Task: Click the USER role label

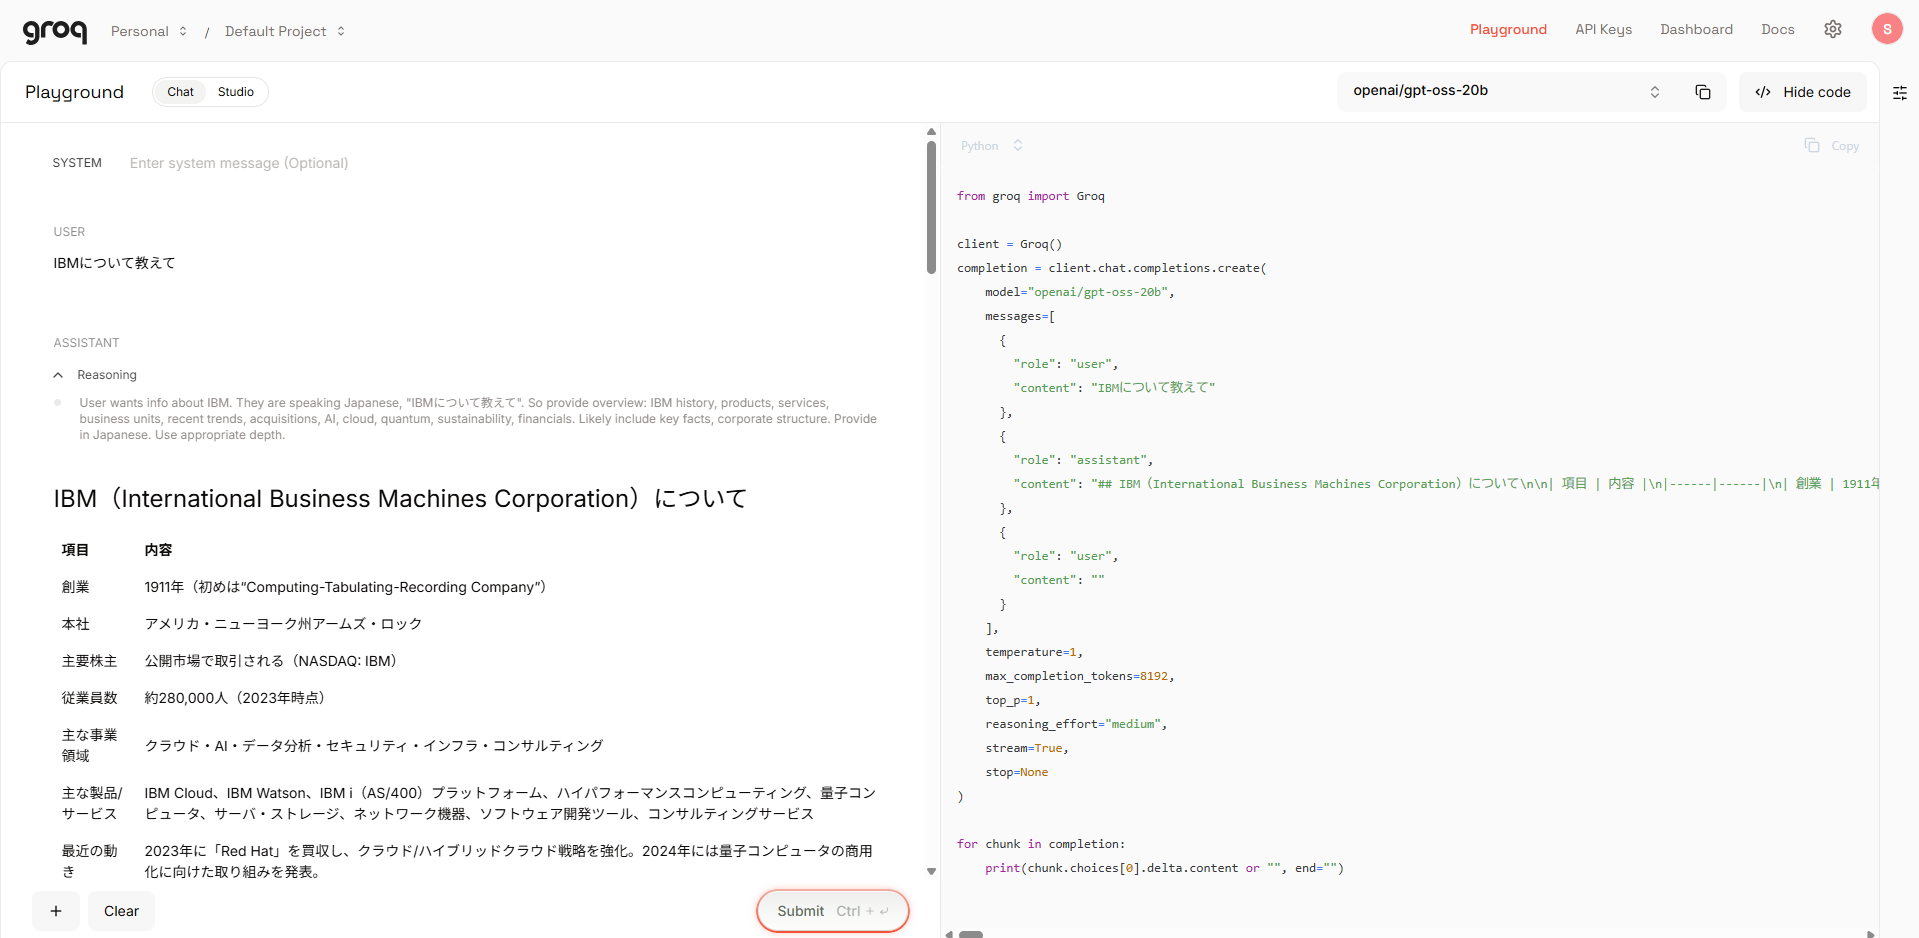Action: click(69, 232)
